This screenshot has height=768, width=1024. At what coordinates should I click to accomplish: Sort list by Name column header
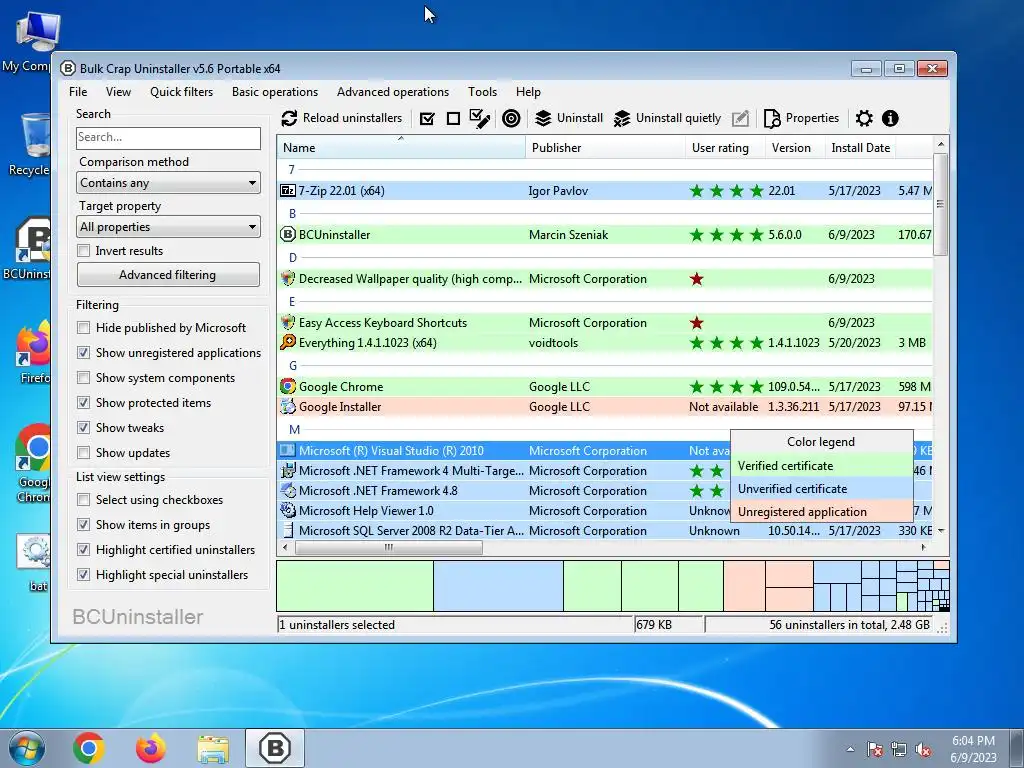[x=401, y=148]
